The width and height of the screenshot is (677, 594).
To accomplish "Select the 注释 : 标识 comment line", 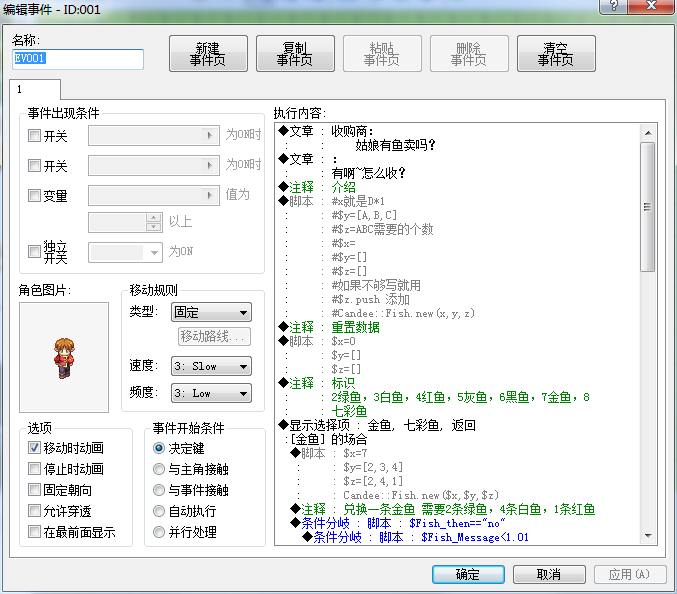I will click(x=317, y=383).
